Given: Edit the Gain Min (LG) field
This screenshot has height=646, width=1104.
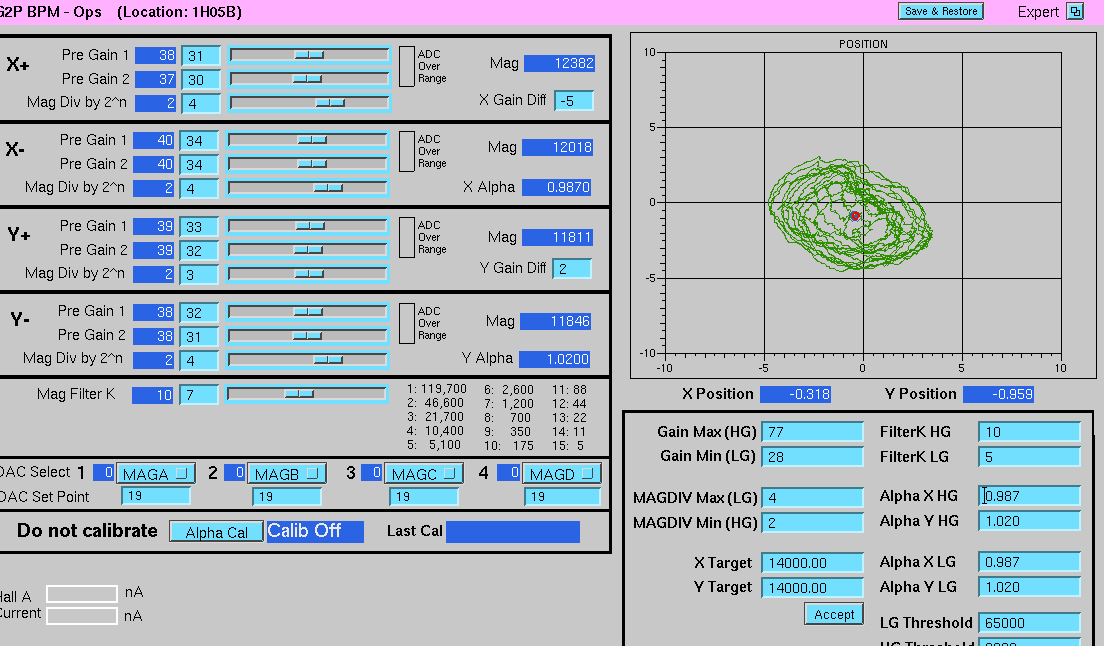Looking at the screenshot, I should [x=813, y=457].
